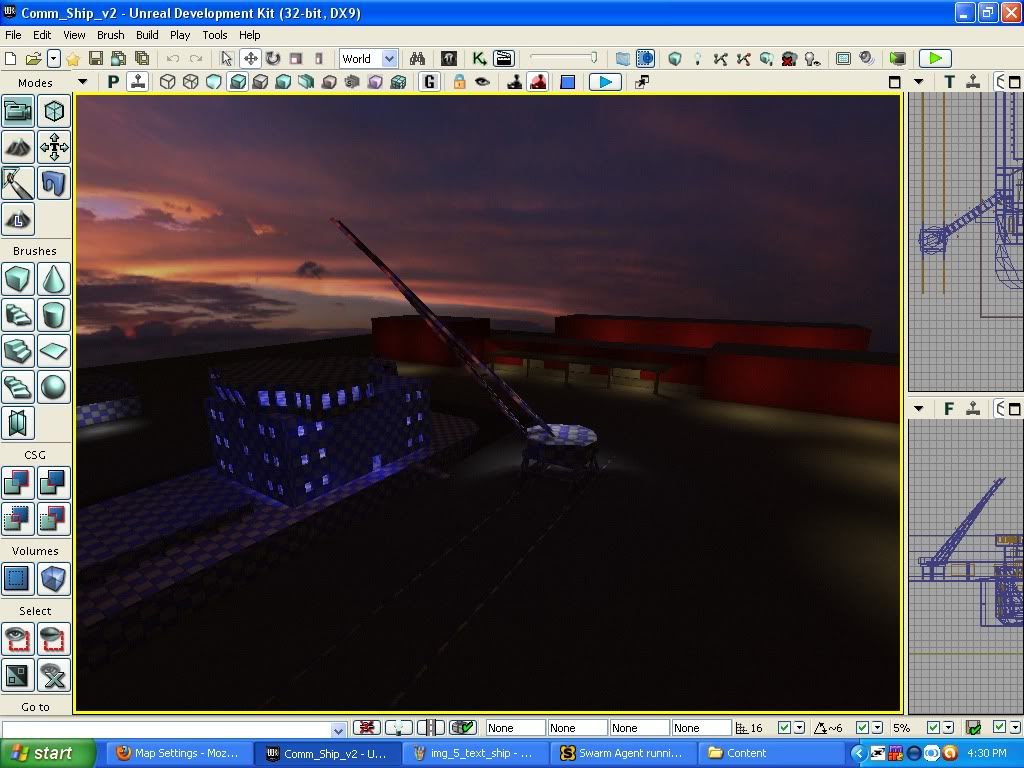1024x768 pixels.
Task: Enable Brush wireframe view mode
Action: [x=167, y=82]
